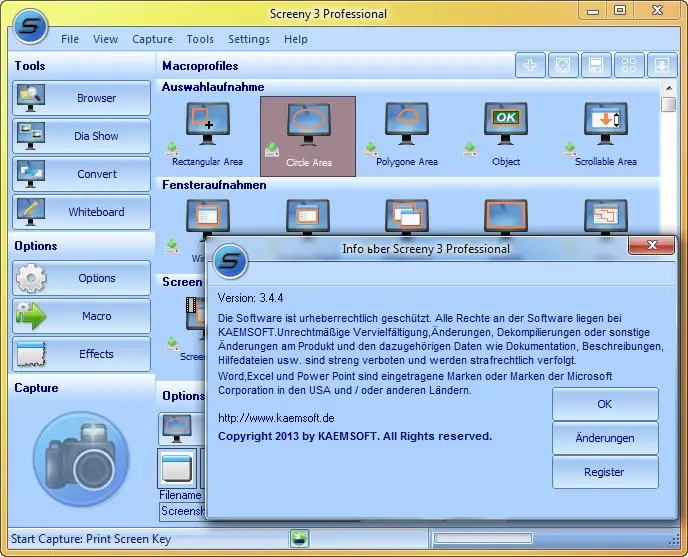Image resolution: width=688 pixels, height=557 pixels.
Task: Click green arrow beside Polygone Area
Action: [x=371, y=149]
